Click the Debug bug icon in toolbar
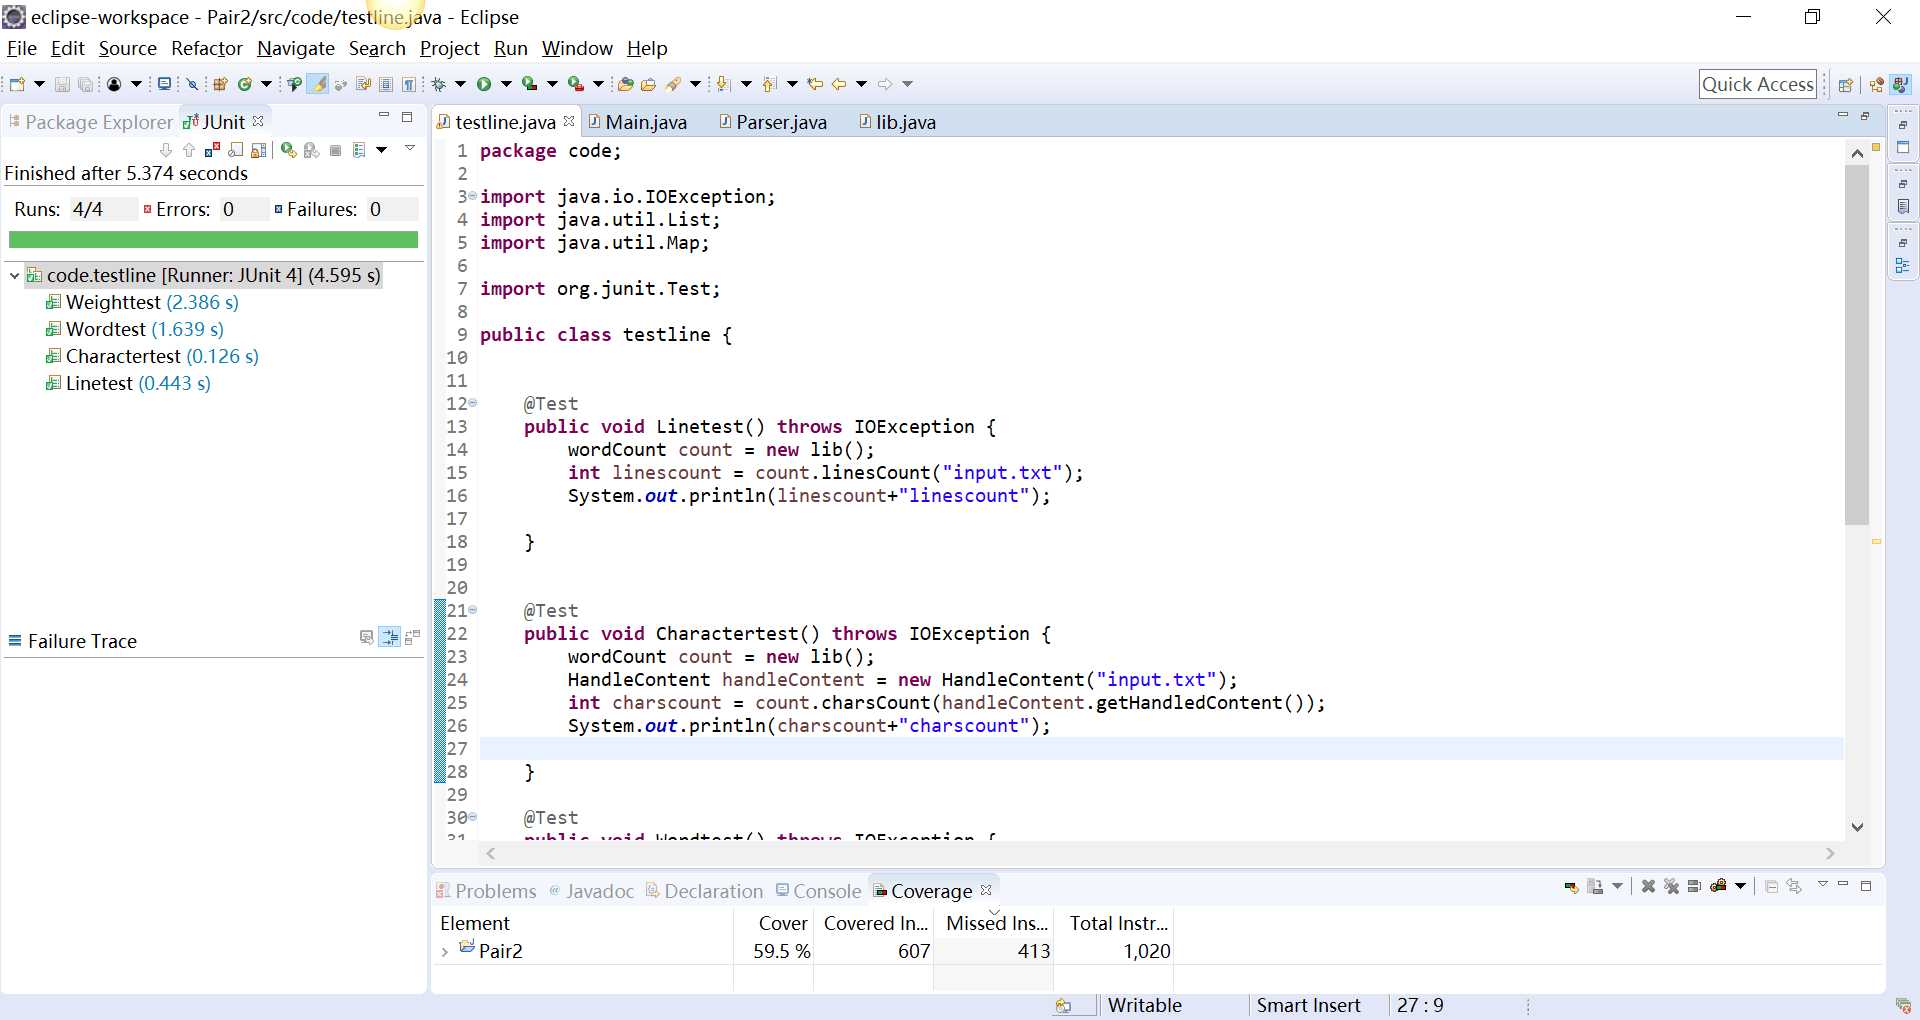The image size is (1920, 1020). click(438, 84)
